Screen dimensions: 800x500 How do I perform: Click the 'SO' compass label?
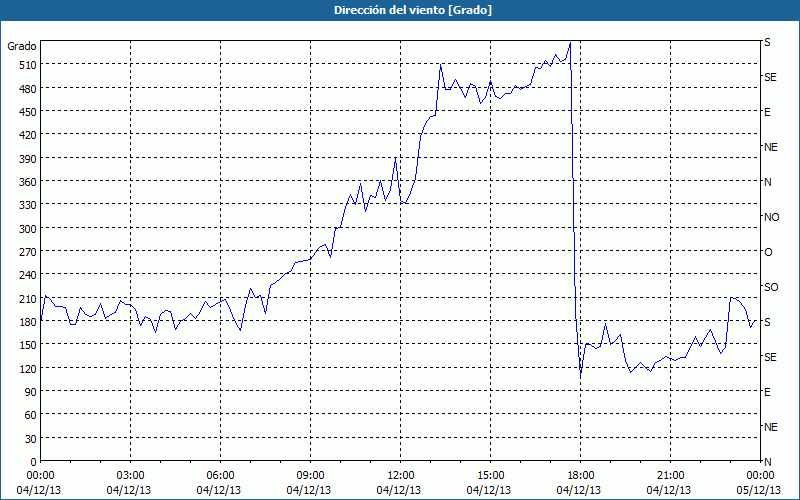771,287
